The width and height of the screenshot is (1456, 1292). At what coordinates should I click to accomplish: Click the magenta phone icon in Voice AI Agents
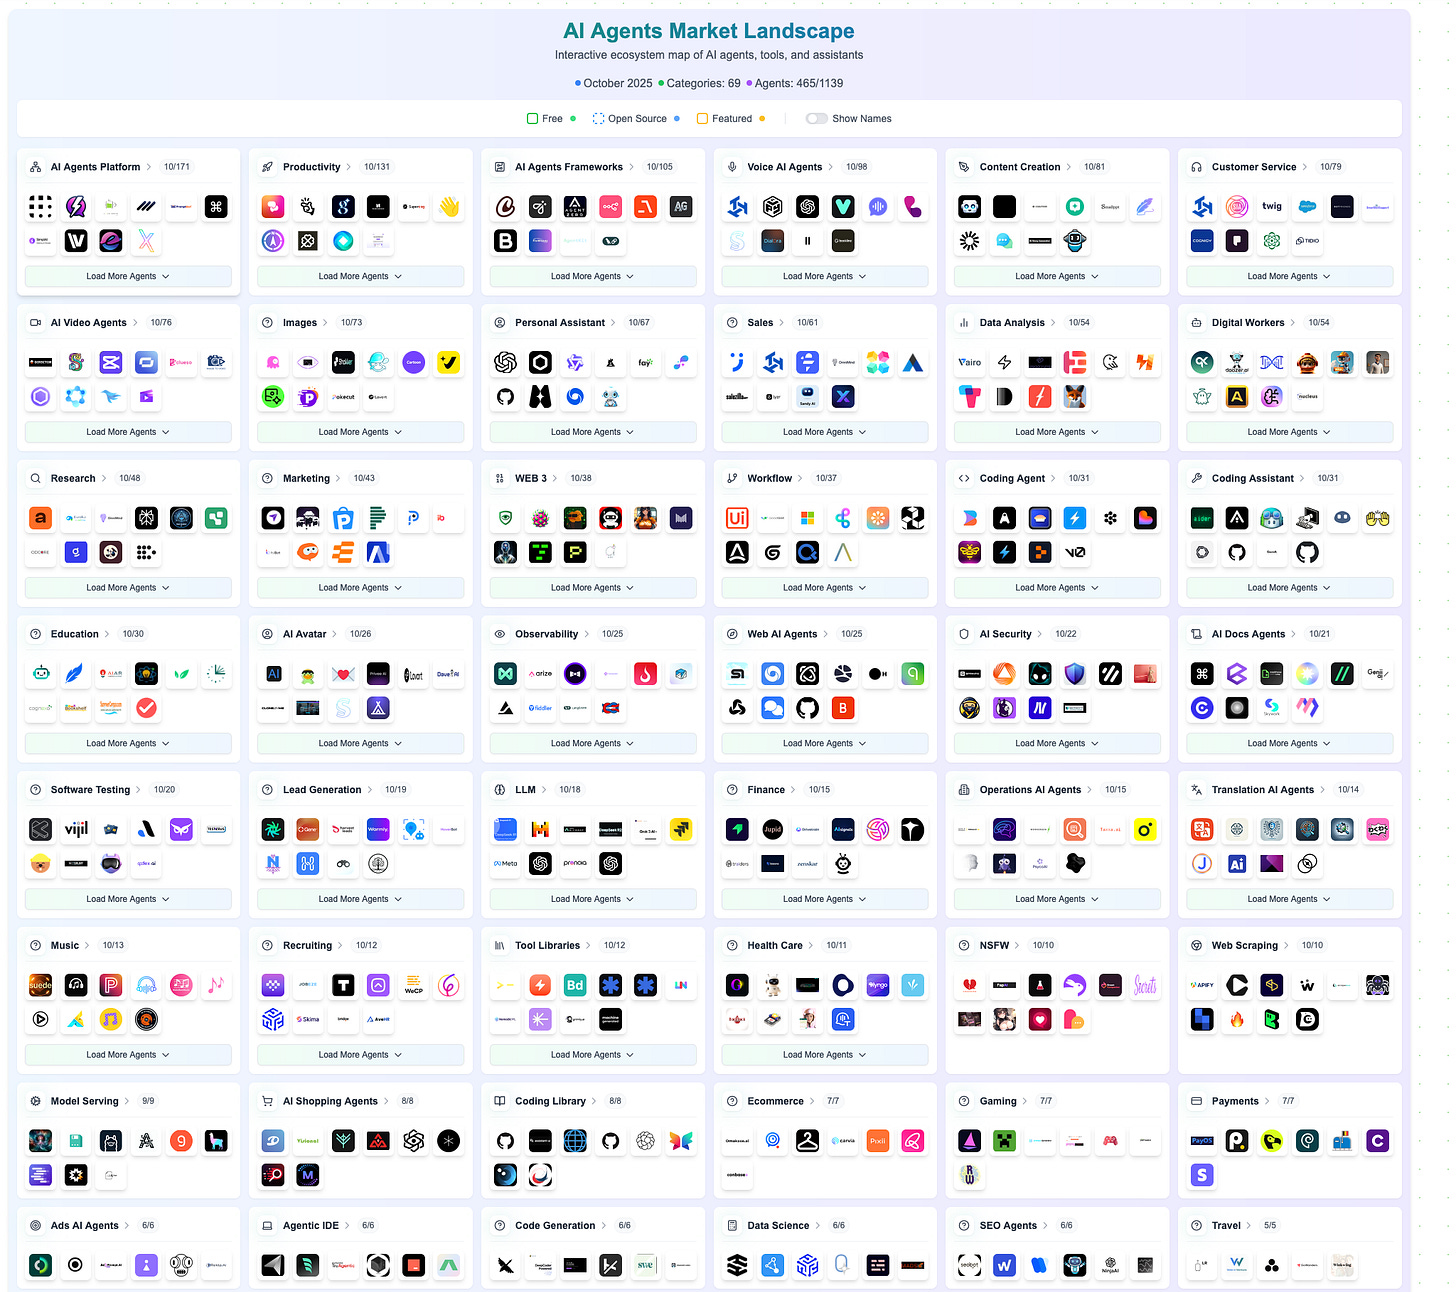913,207
